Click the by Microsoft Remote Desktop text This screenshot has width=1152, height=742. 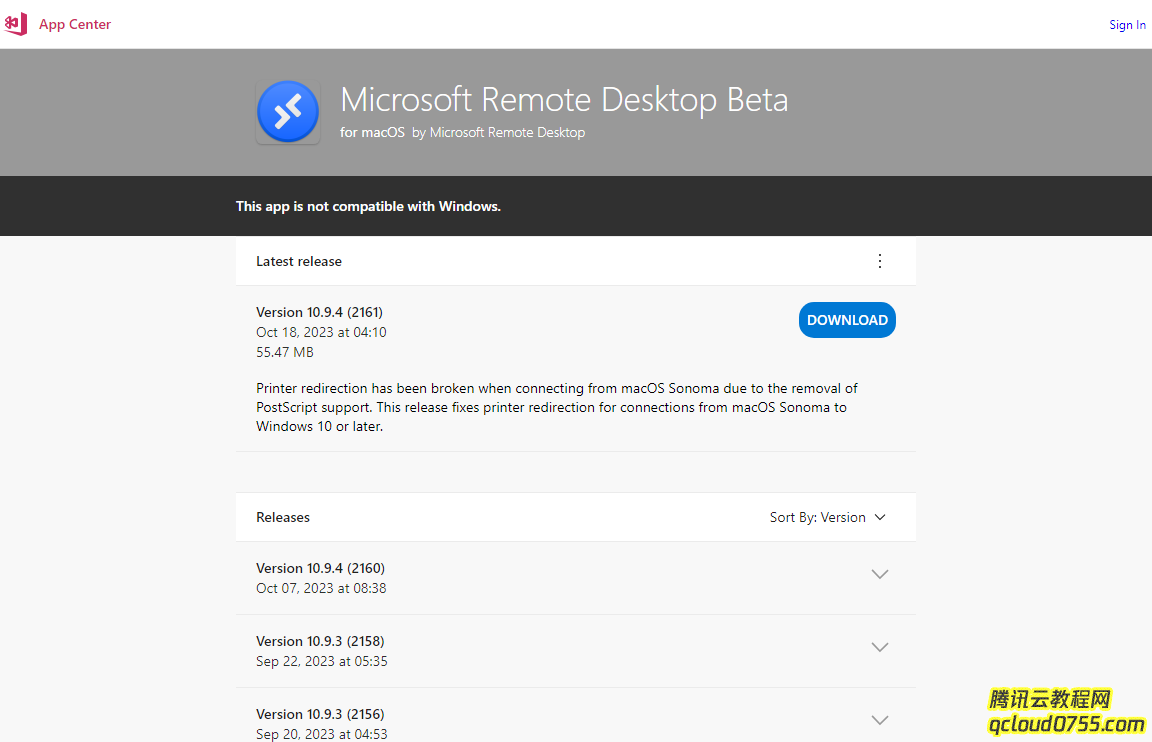[499, 132]
